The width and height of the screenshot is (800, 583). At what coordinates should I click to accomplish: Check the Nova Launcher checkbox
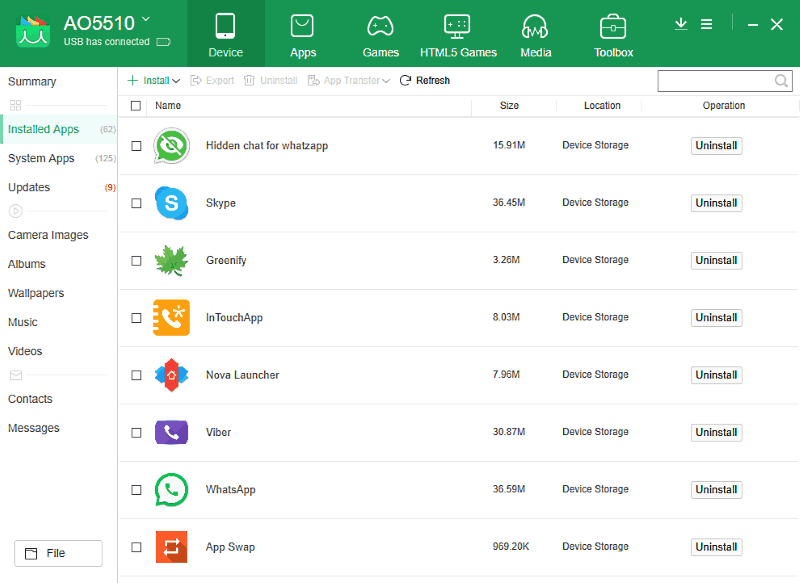136,375
